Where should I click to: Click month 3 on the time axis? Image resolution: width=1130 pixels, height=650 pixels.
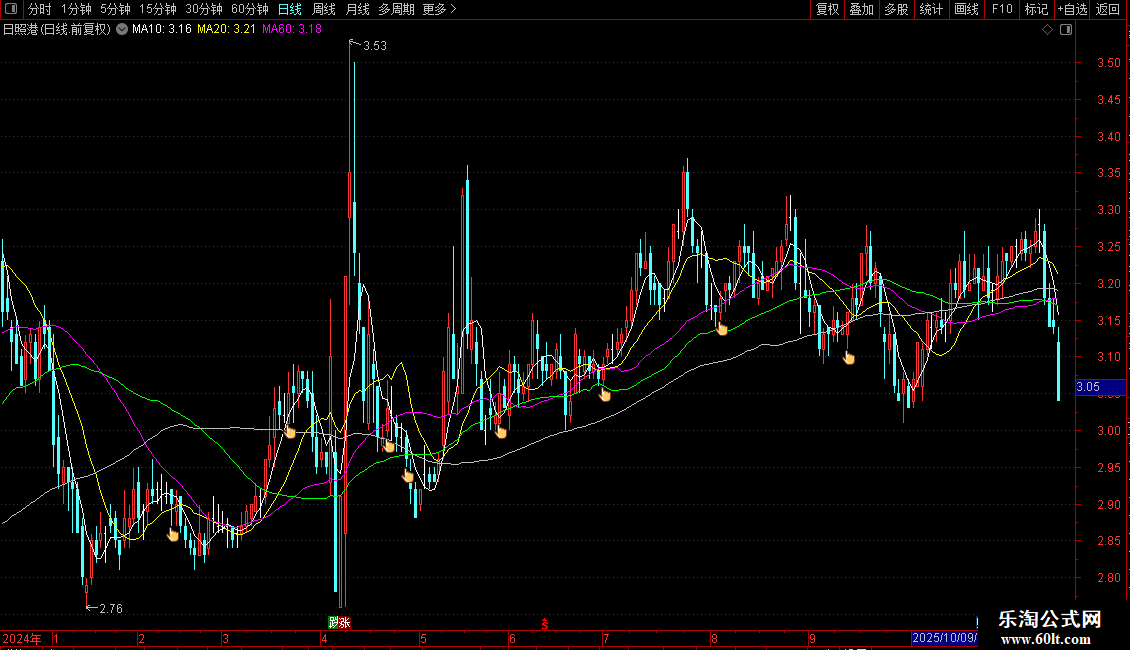226,638
